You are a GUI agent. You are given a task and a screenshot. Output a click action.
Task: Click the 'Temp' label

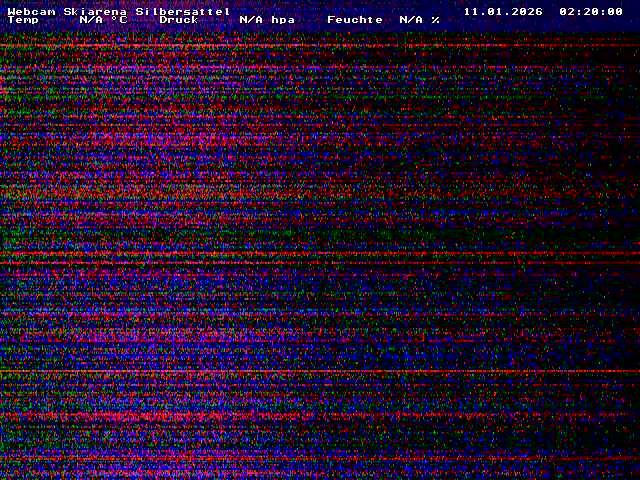point(23,20)
